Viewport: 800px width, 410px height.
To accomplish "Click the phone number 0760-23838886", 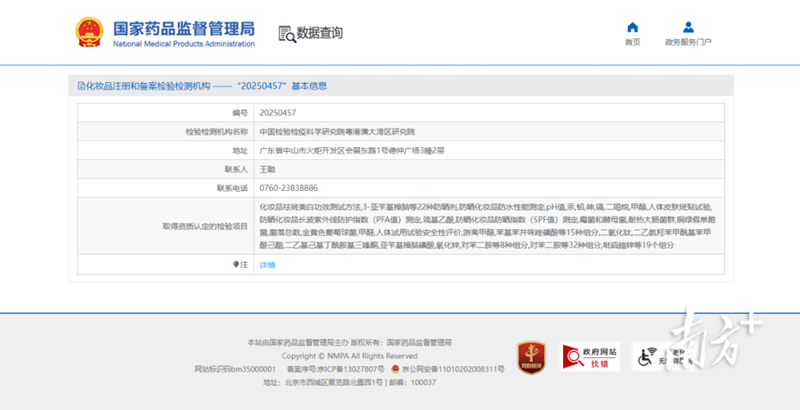I will pyautogui.click(x=288, y=187).
